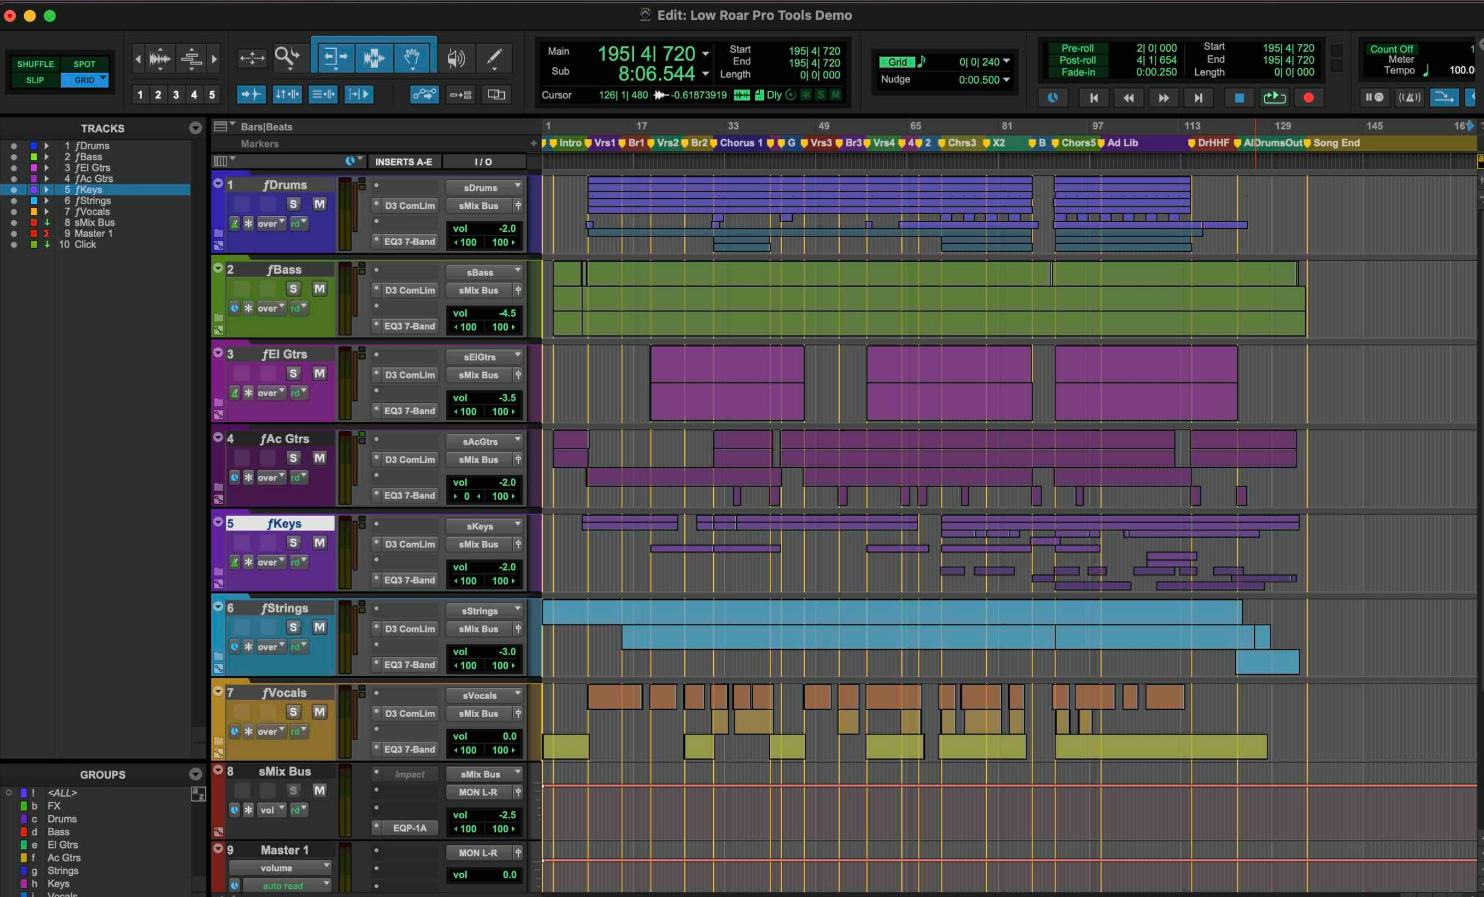Click the add marker plus icon
This screenshot has height=897, width=1484.
(533, 143)
